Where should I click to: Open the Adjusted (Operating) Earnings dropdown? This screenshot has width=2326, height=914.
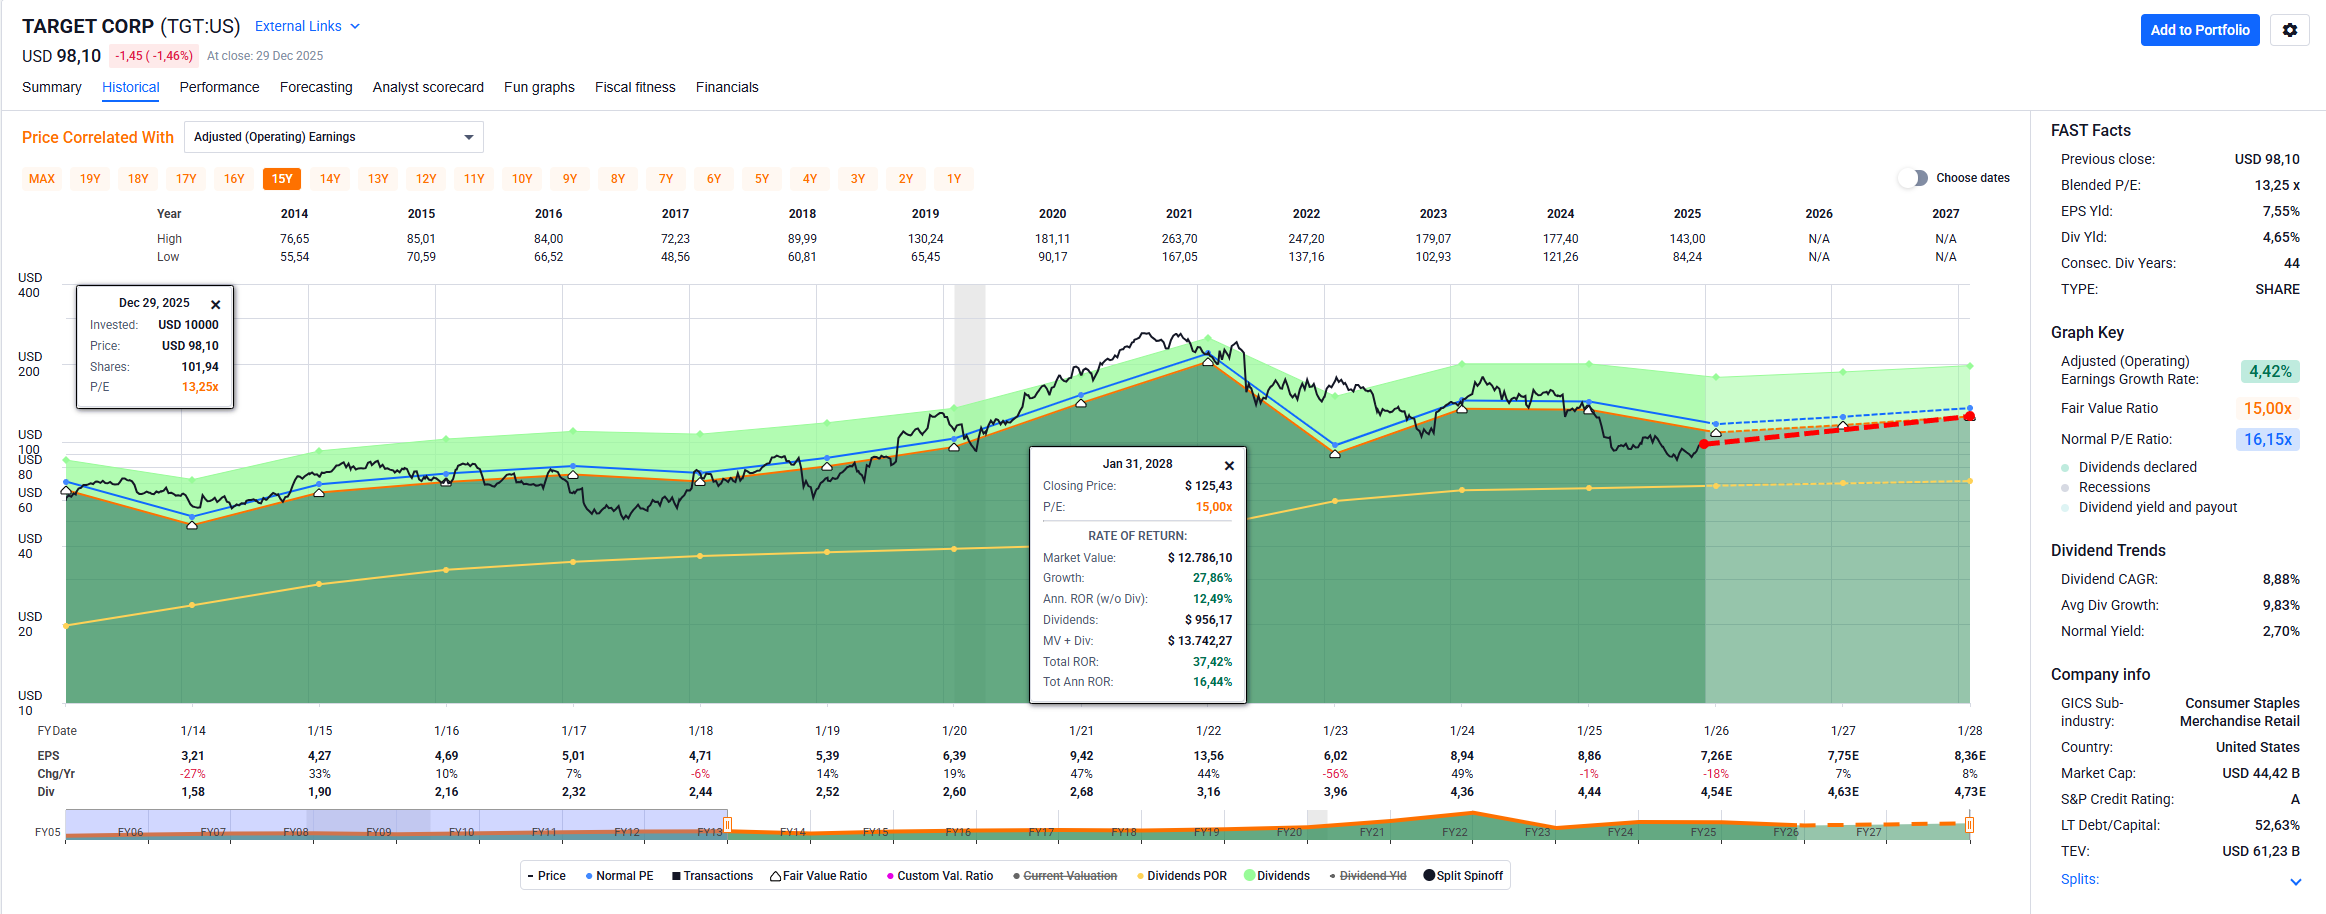coord(334,137)
